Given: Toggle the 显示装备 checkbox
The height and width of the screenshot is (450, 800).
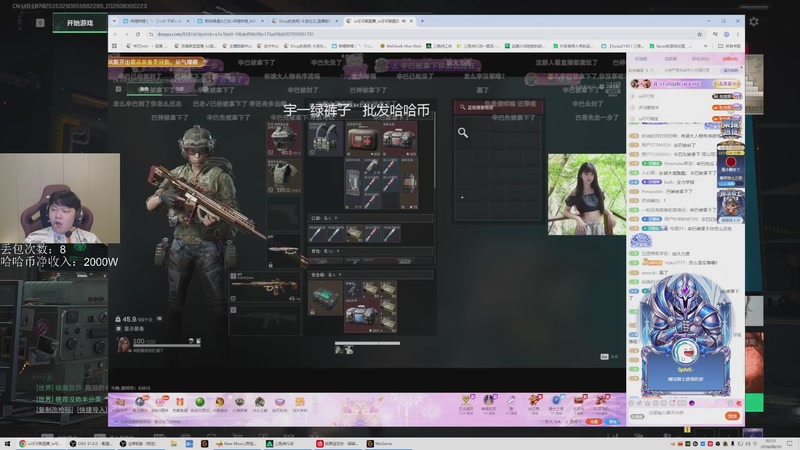Looking at the screenshot, I should pos(119,329).
